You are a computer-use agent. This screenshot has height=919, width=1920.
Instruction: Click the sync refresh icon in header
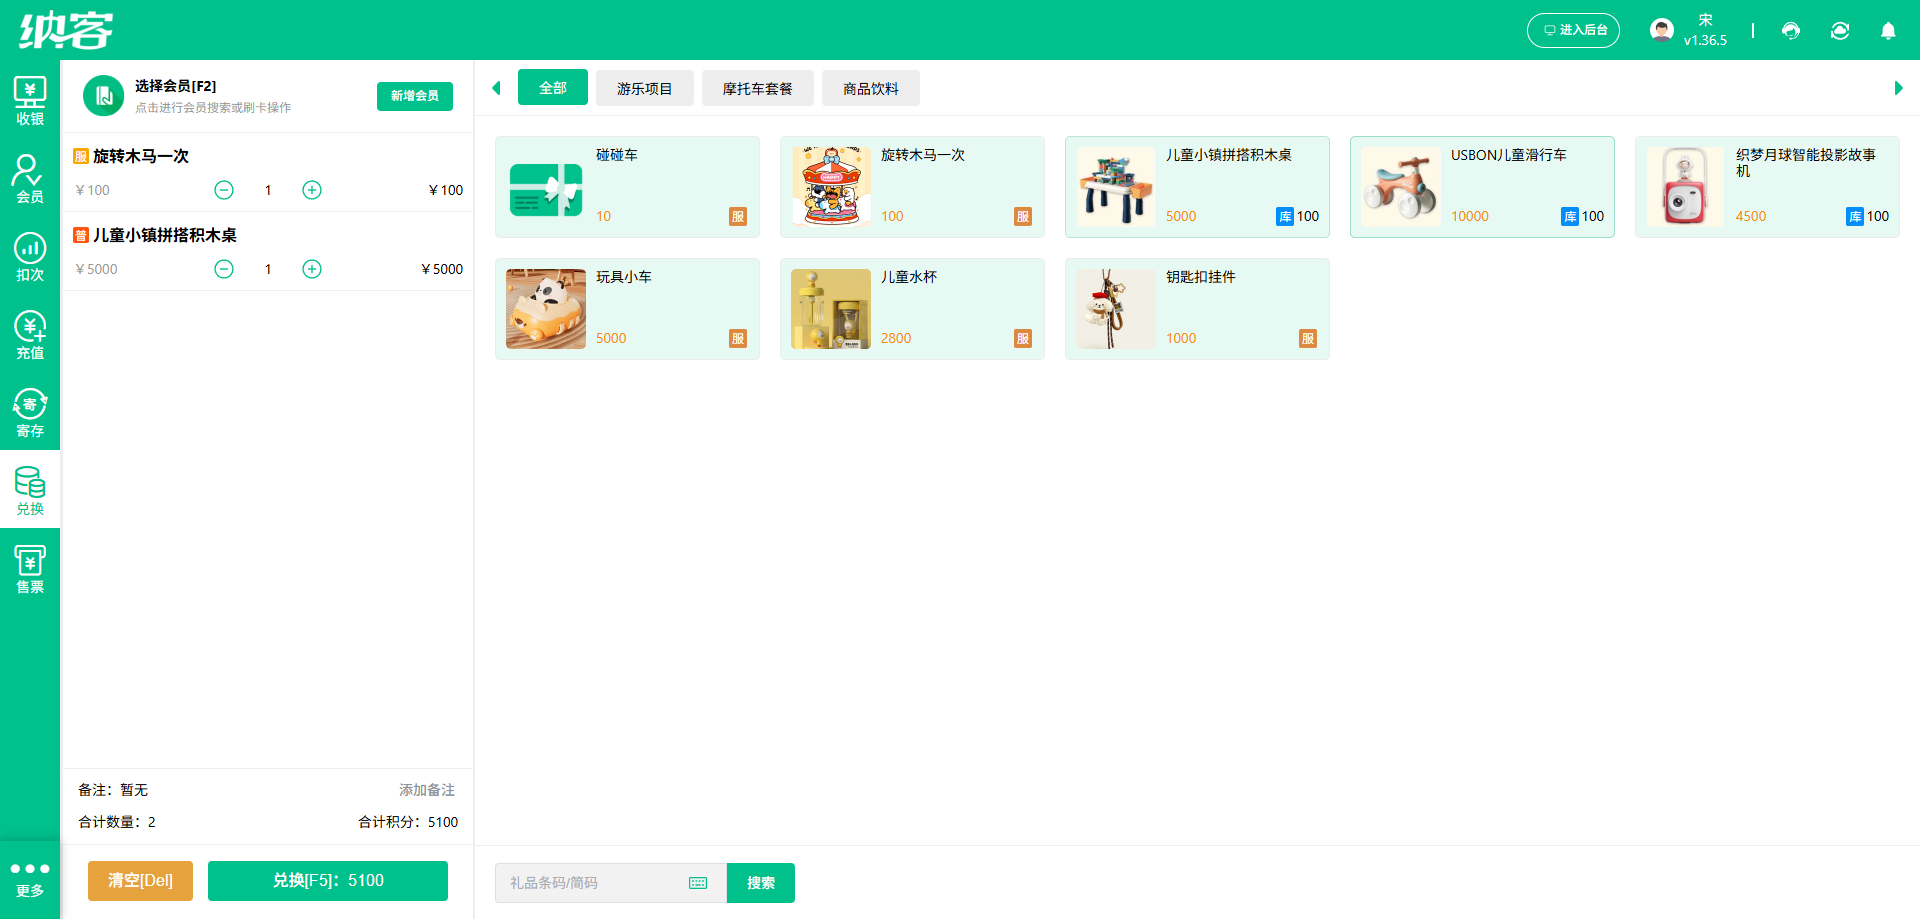point(1840,30)
